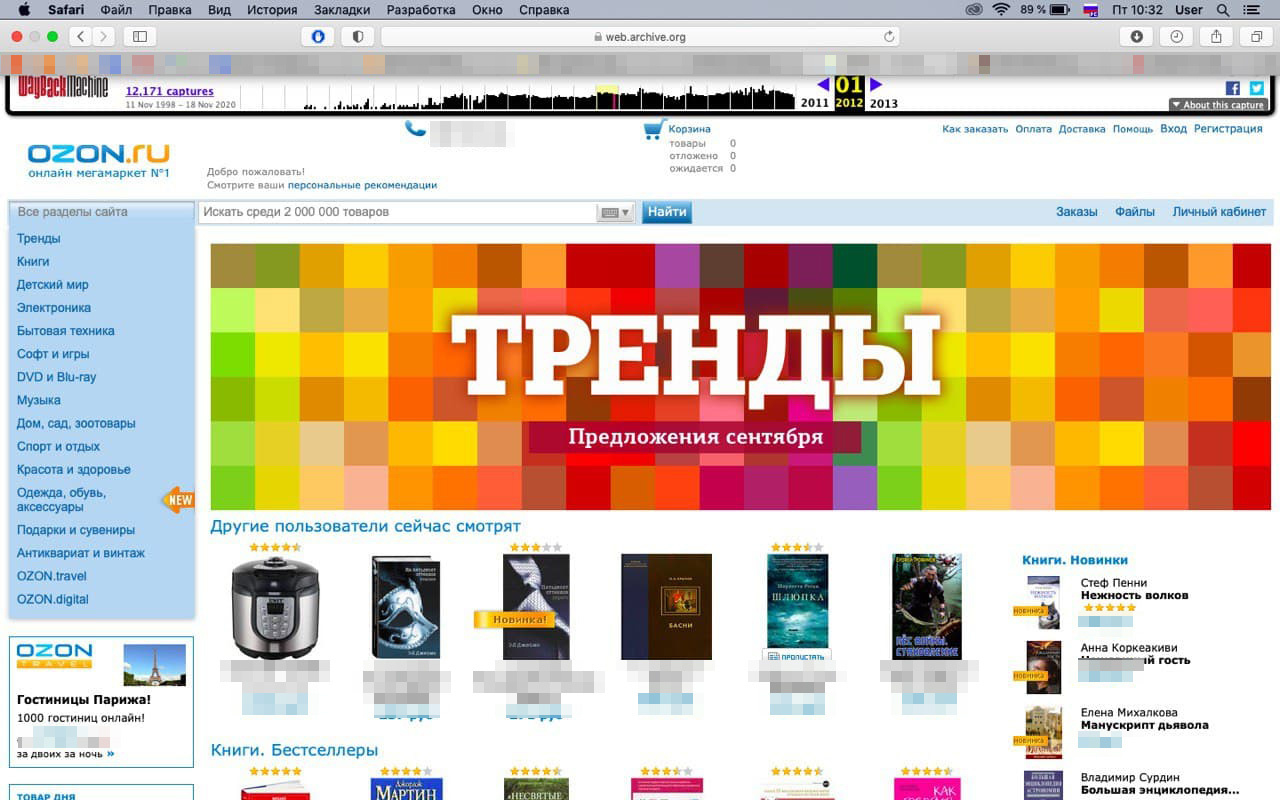Open the Оплата link
The height and width of the screenshot is (800, 1280).
[x=1033, y=129]
